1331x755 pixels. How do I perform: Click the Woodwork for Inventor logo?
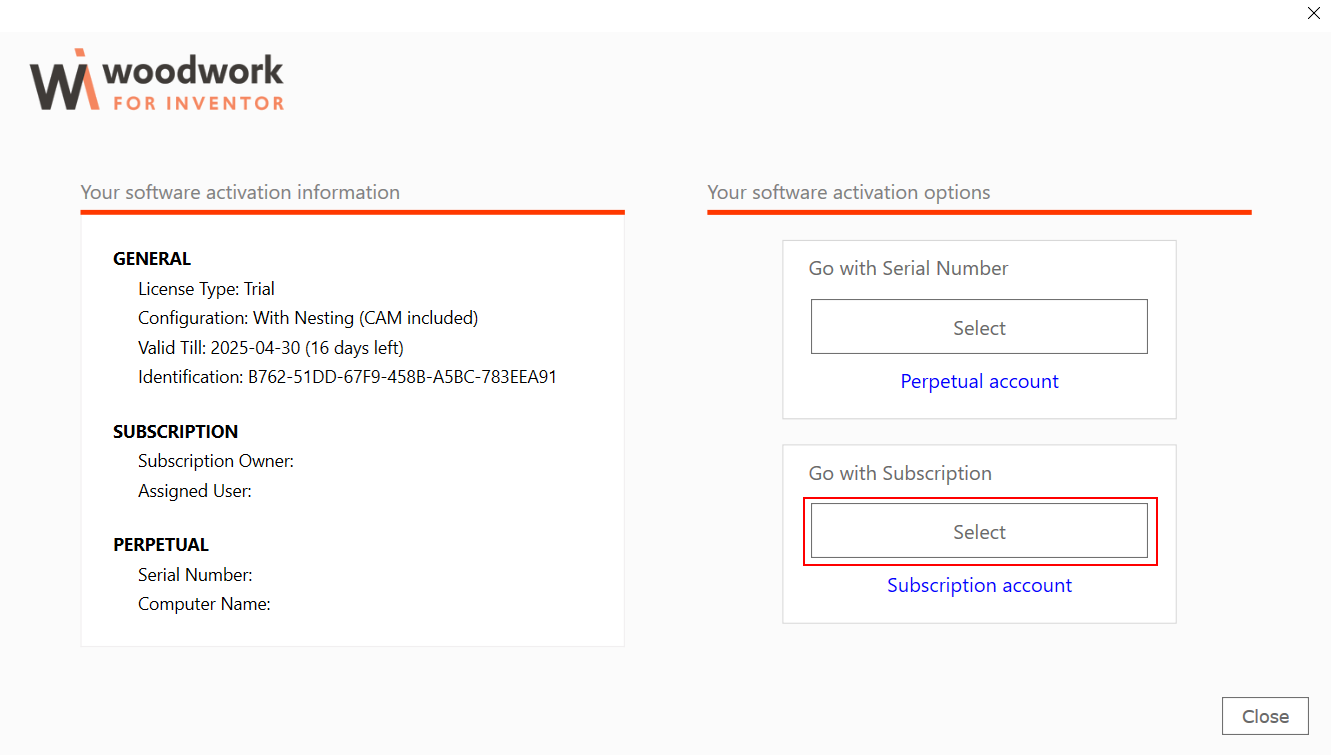click(x=157, y=80)
